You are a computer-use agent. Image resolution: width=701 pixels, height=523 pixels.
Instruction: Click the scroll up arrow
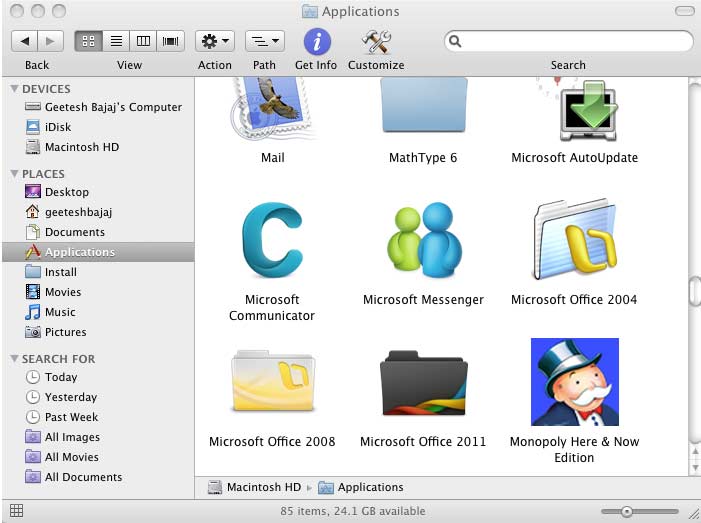[x=695, y=451]
